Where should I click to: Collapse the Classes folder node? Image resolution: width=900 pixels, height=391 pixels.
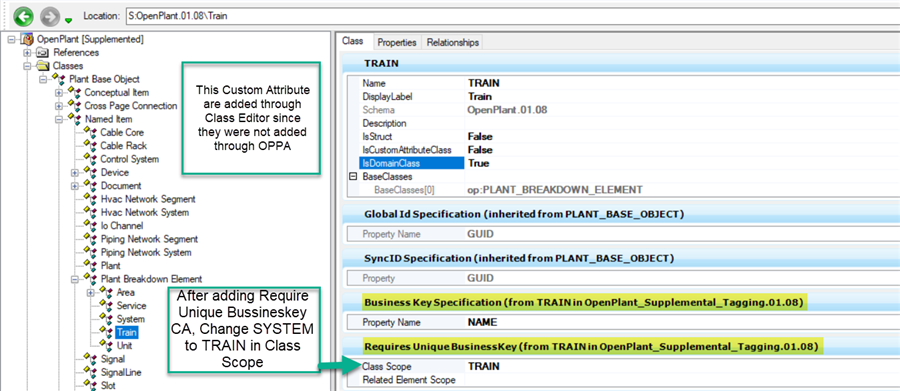coord(27,66)
